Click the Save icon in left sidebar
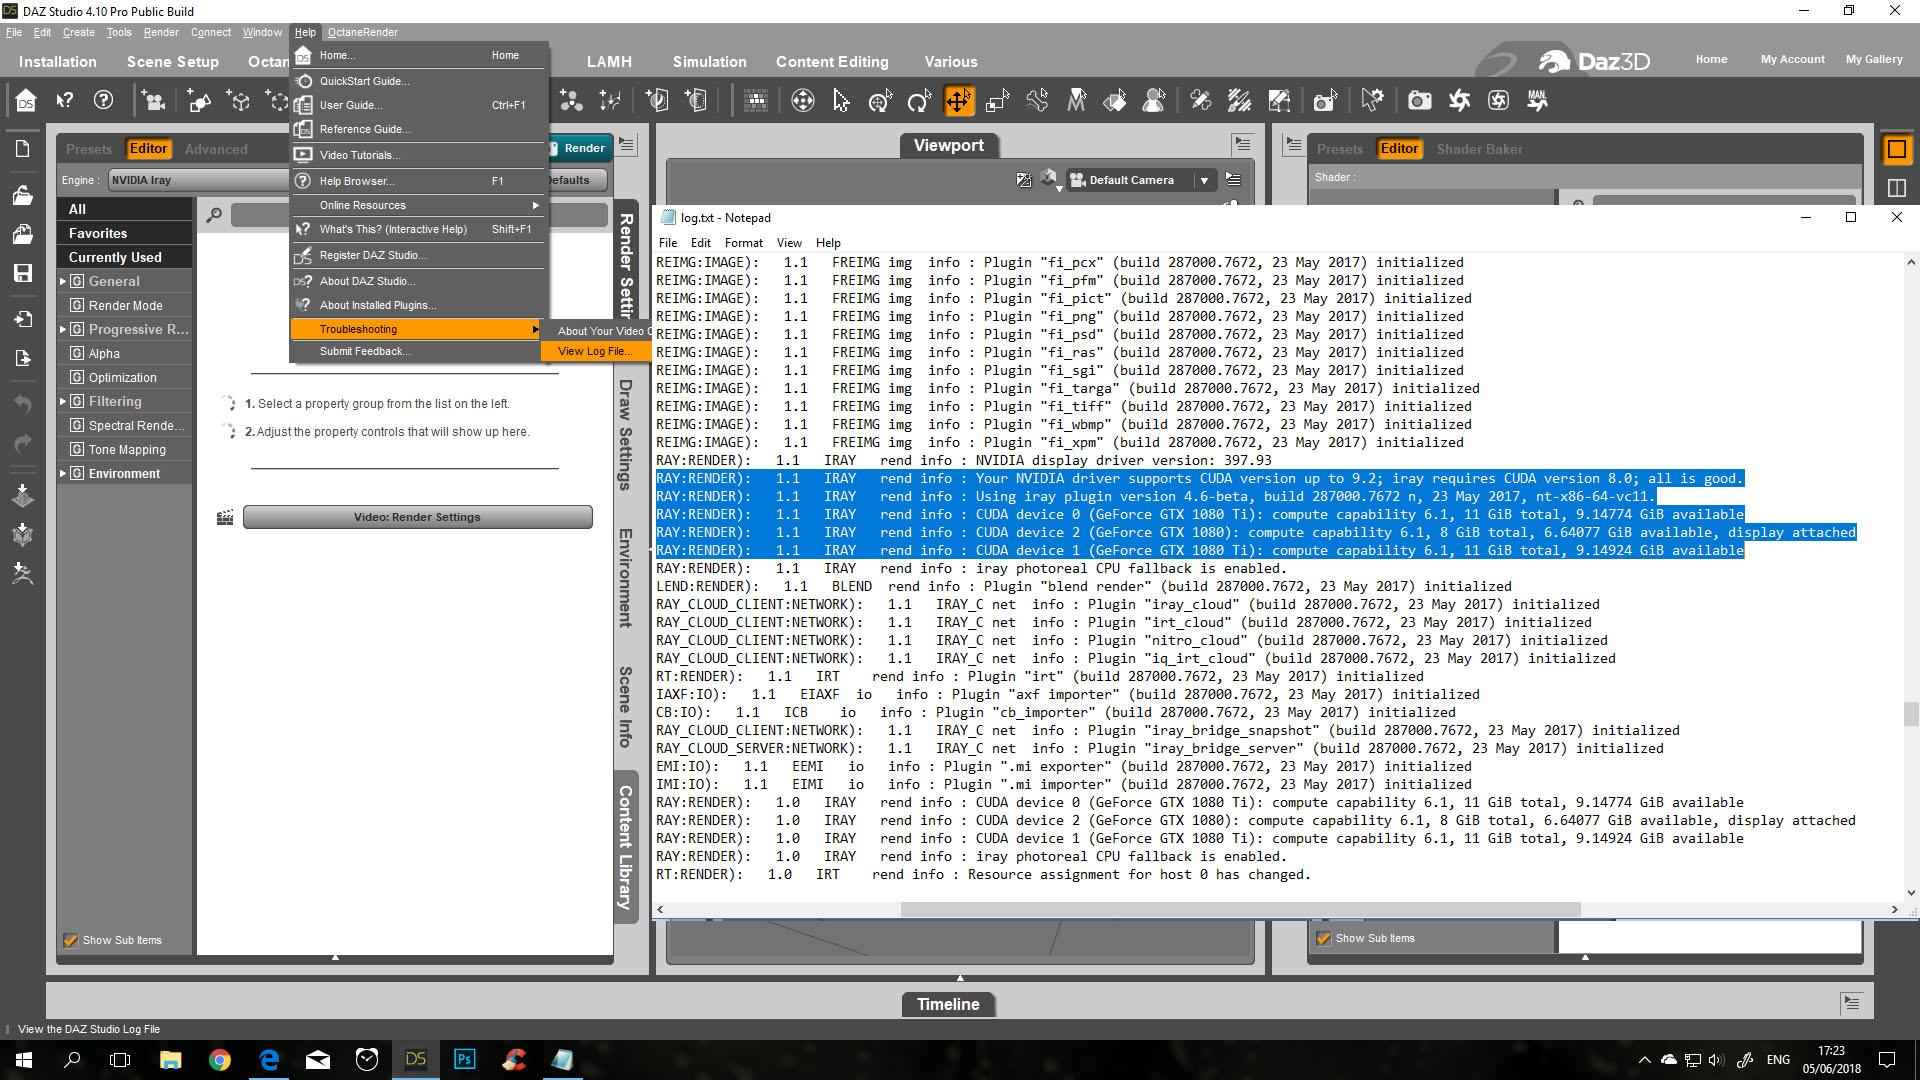 click(23, 273)
